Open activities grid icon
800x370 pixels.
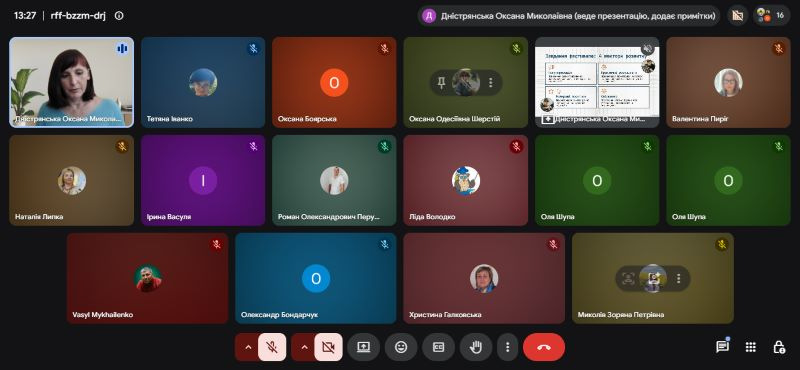point(751,347)
